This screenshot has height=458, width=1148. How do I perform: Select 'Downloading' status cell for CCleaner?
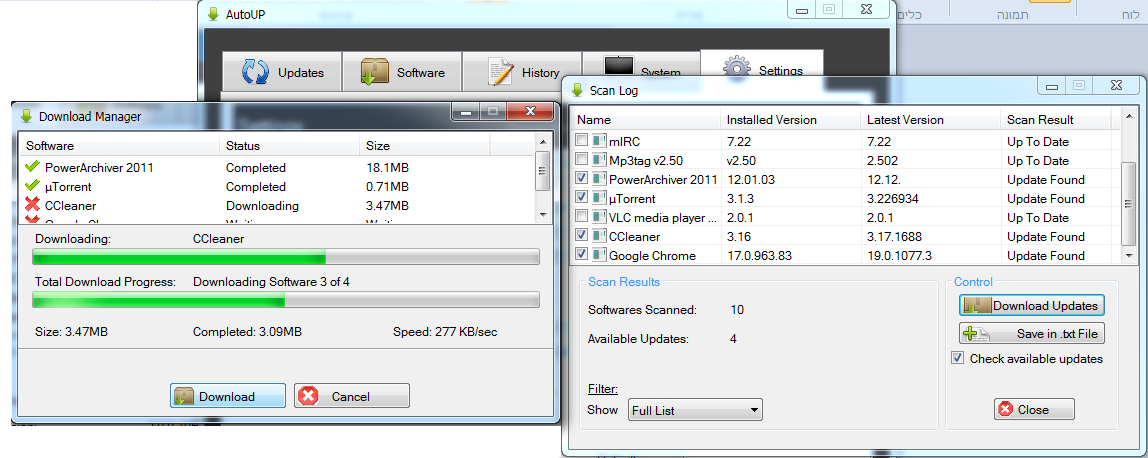262,206
